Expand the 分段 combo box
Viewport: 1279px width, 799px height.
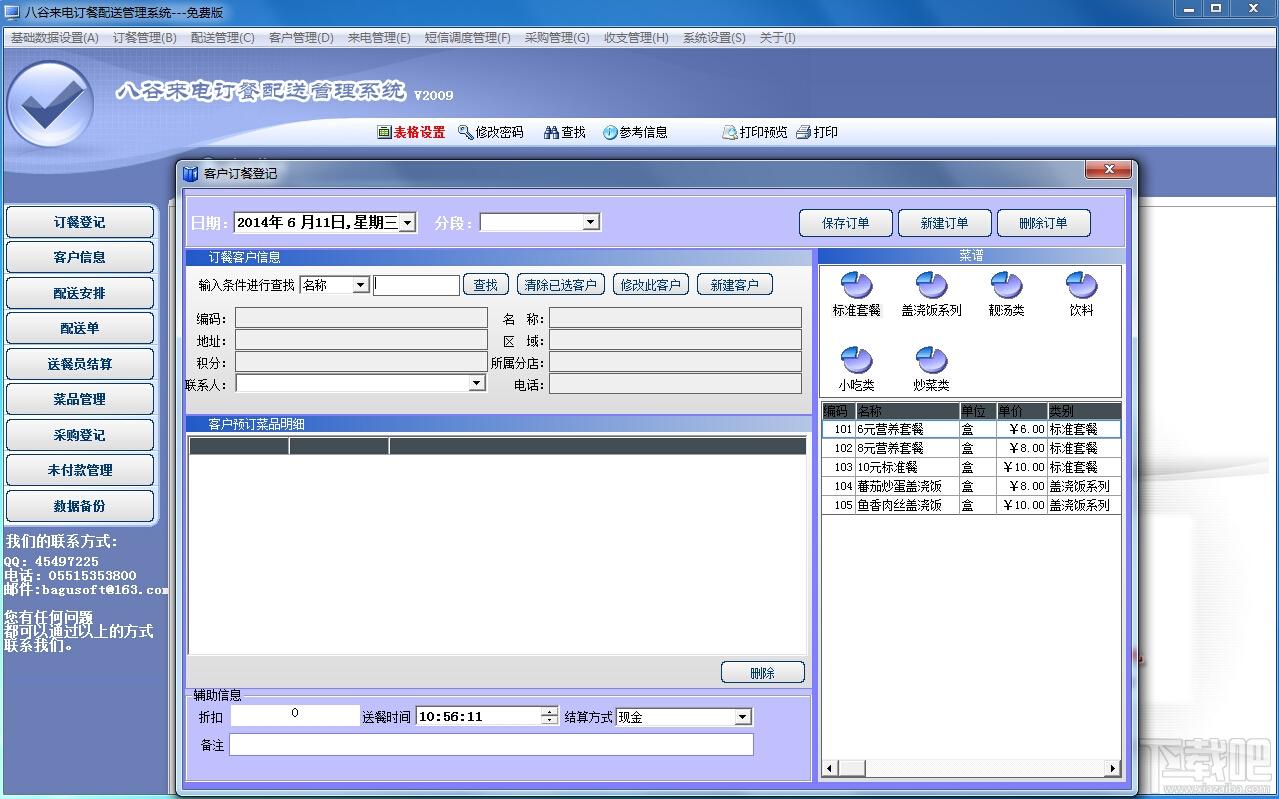(590, 222)
